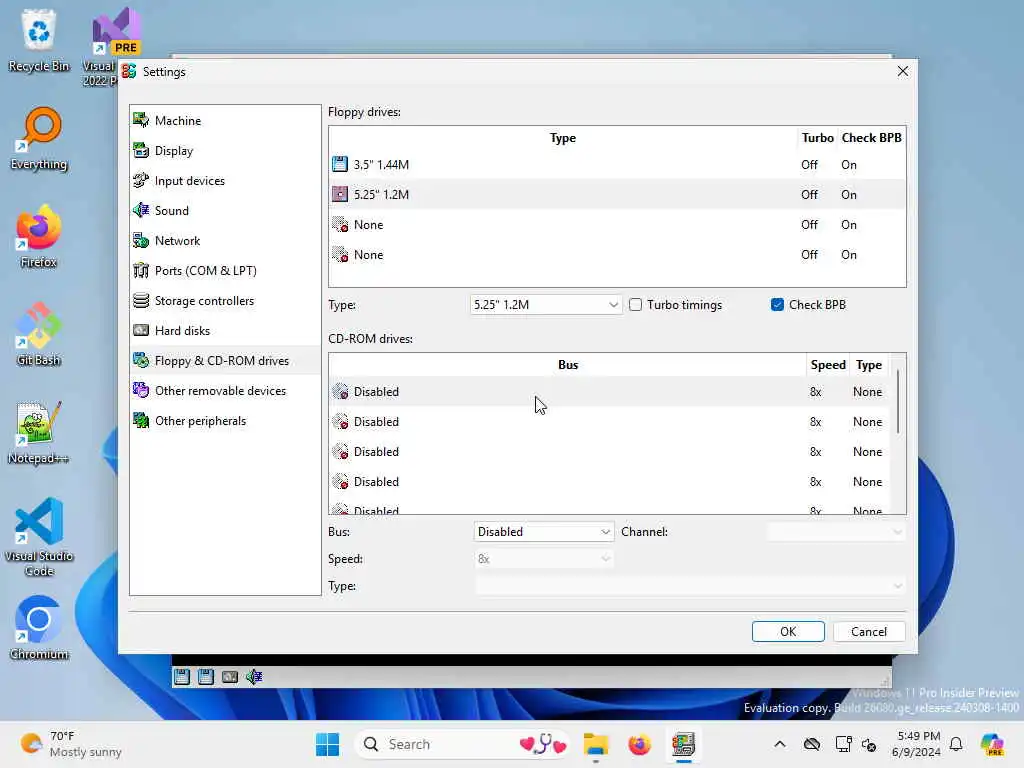Viewport: 1024px width, 768px height.
Task: Open File Explorer from taskbar
Action: click(596, 744)
